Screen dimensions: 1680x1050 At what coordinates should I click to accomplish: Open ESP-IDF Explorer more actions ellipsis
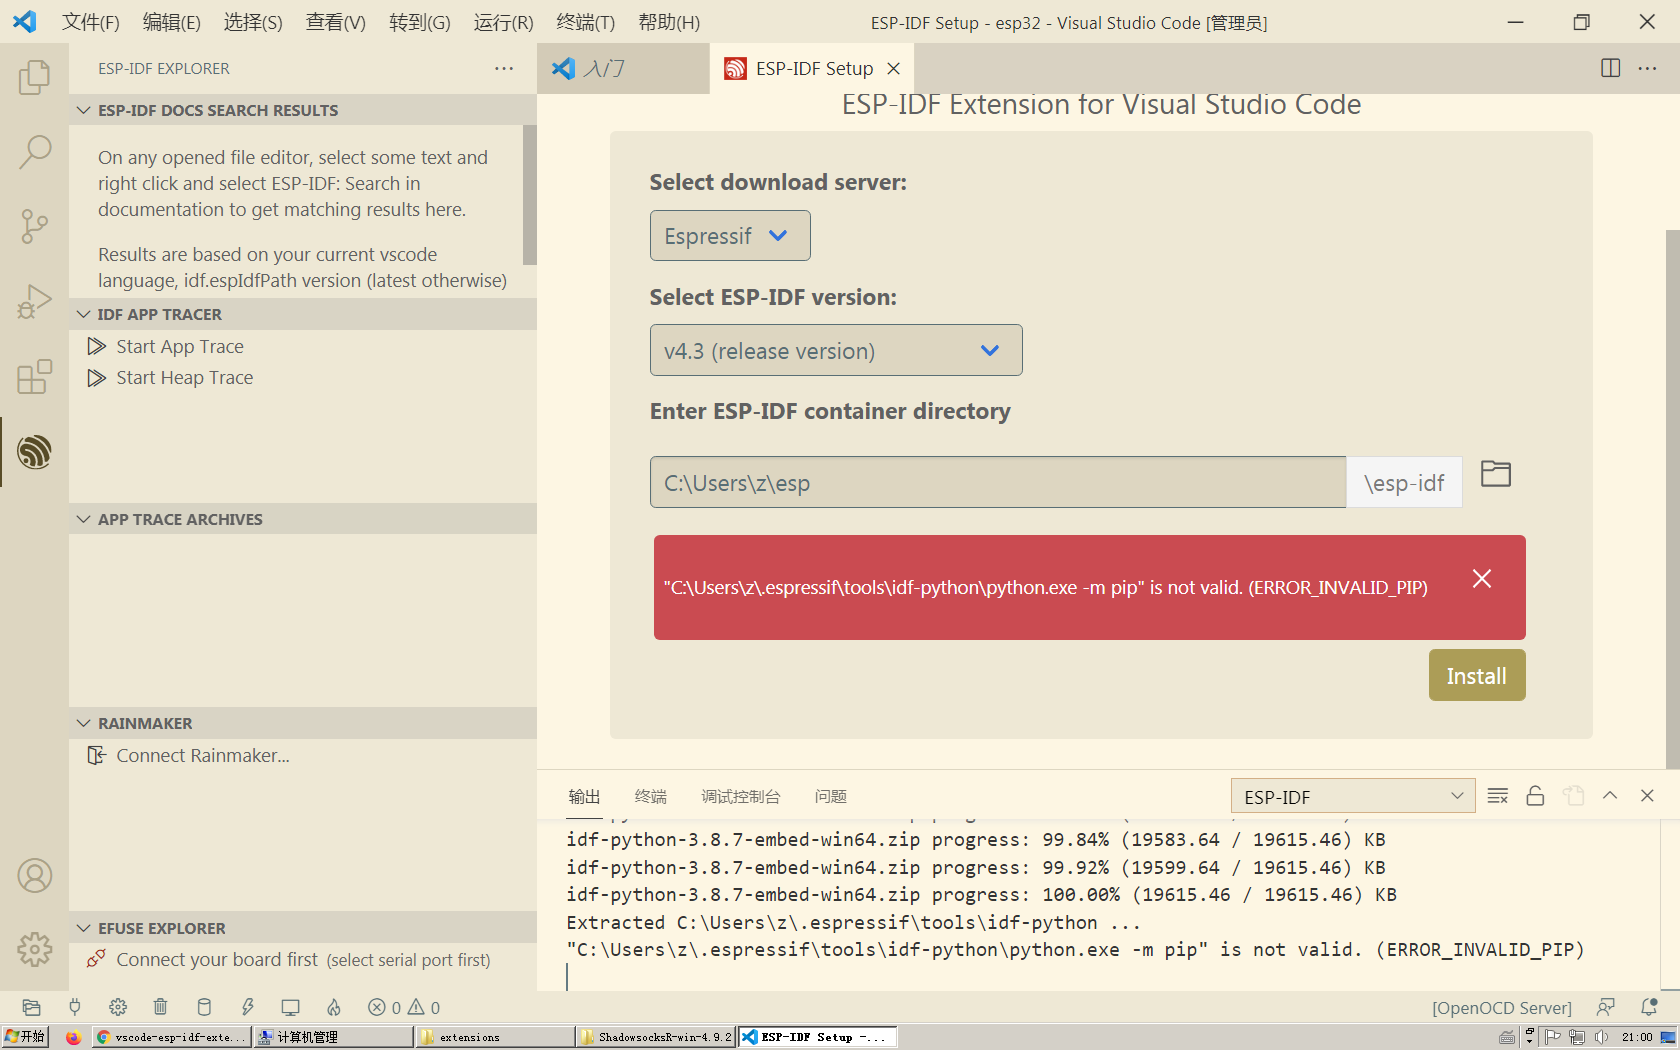pyautogui.click(x=504, y=68)
